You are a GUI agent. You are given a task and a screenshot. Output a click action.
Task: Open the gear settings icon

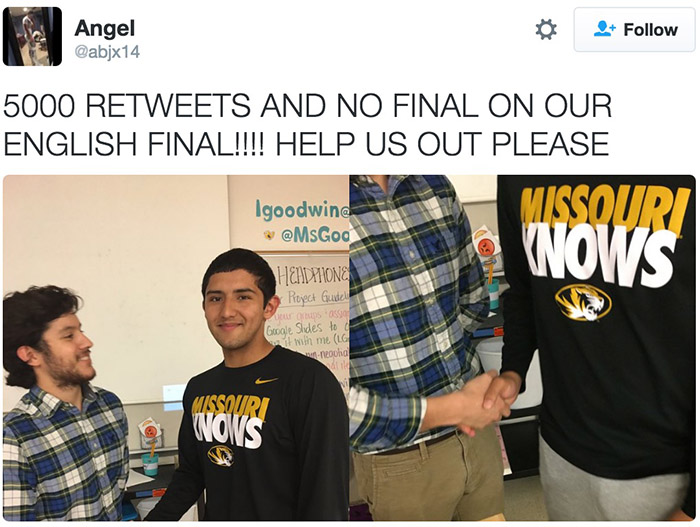click(x=546, y=30)
